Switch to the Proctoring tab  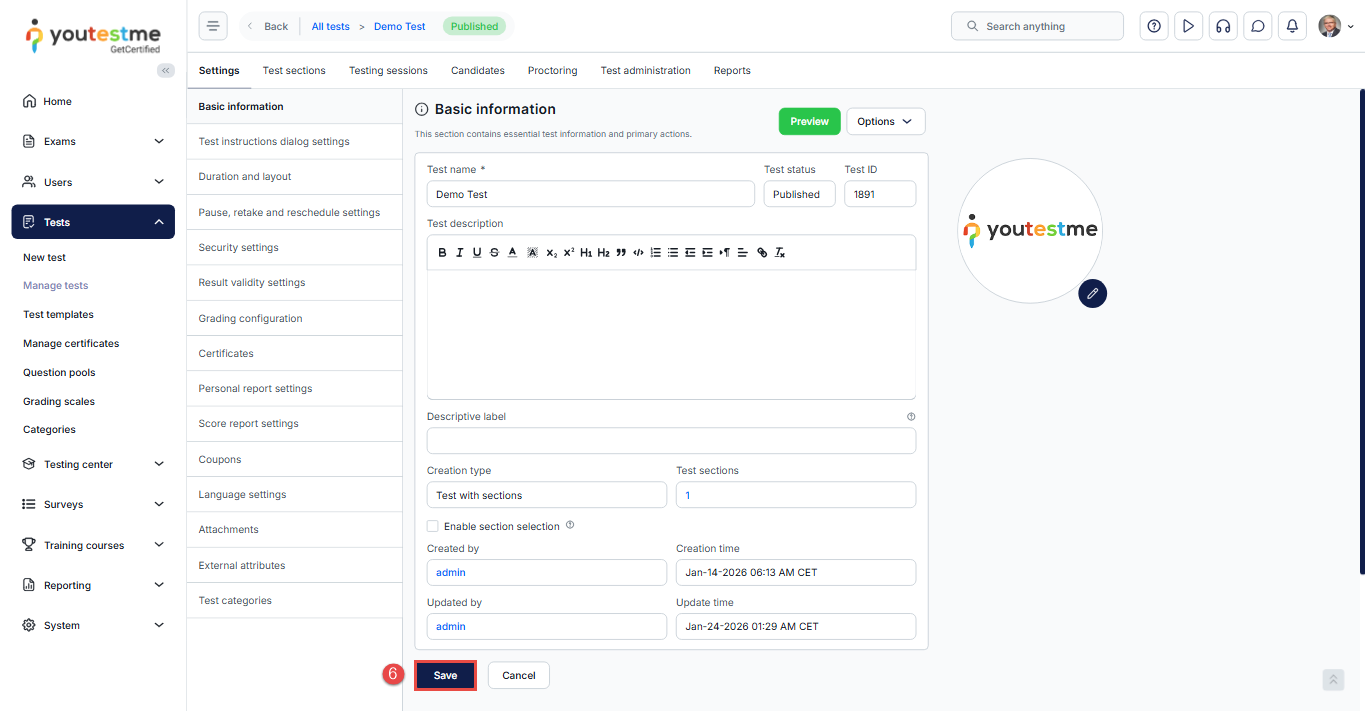pyautogui.click(x=552, y=71)
